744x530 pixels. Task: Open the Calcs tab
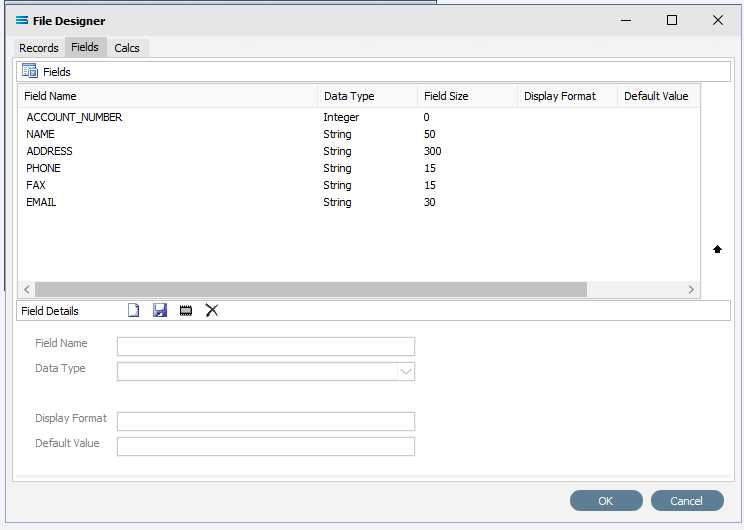127,48
